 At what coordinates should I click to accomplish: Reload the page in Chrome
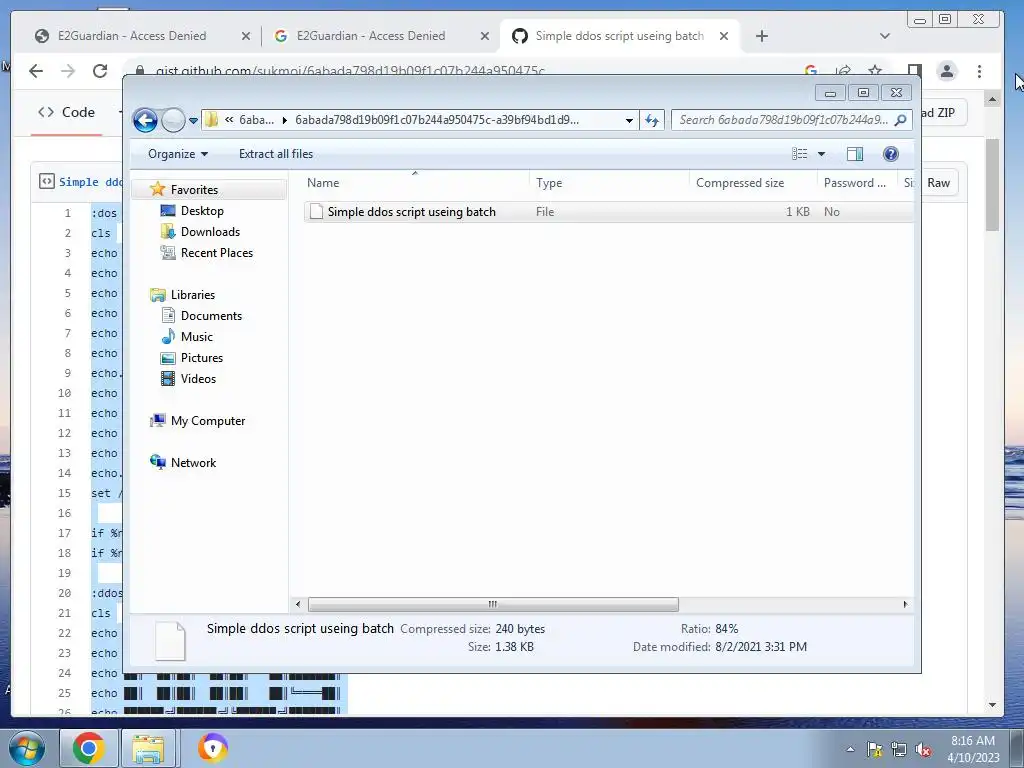pos(100,71)
